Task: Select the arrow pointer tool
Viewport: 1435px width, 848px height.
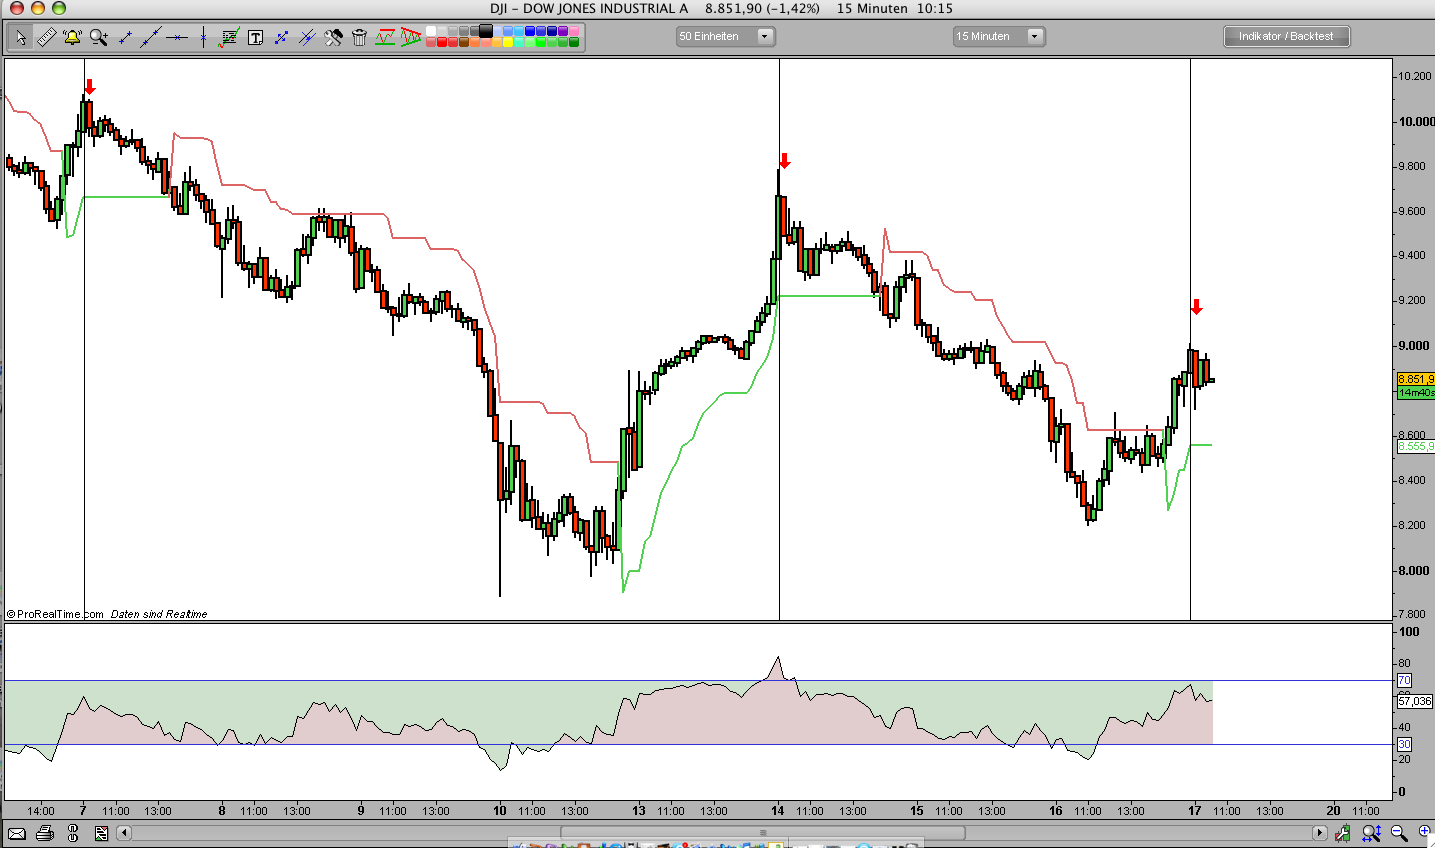Action: pyautogui.click(x=20, y=38)
